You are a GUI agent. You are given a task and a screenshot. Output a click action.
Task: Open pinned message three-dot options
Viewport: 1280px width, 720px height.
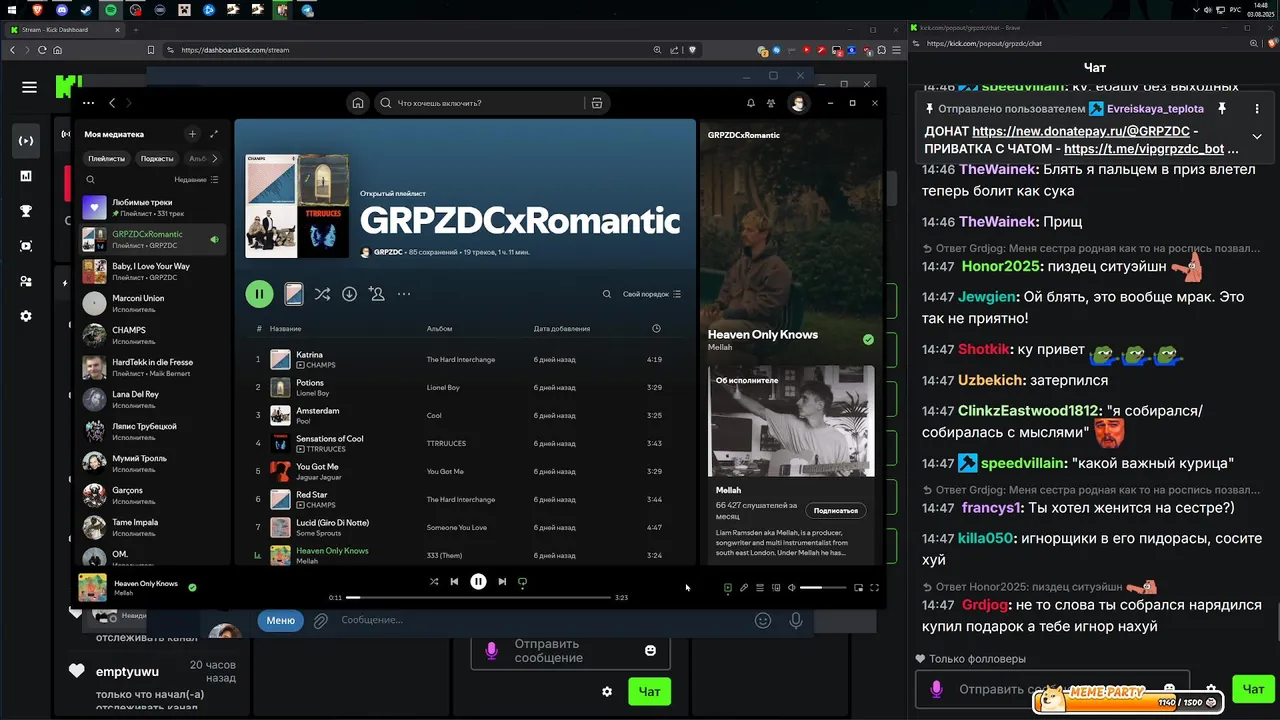pos(1257,108)
